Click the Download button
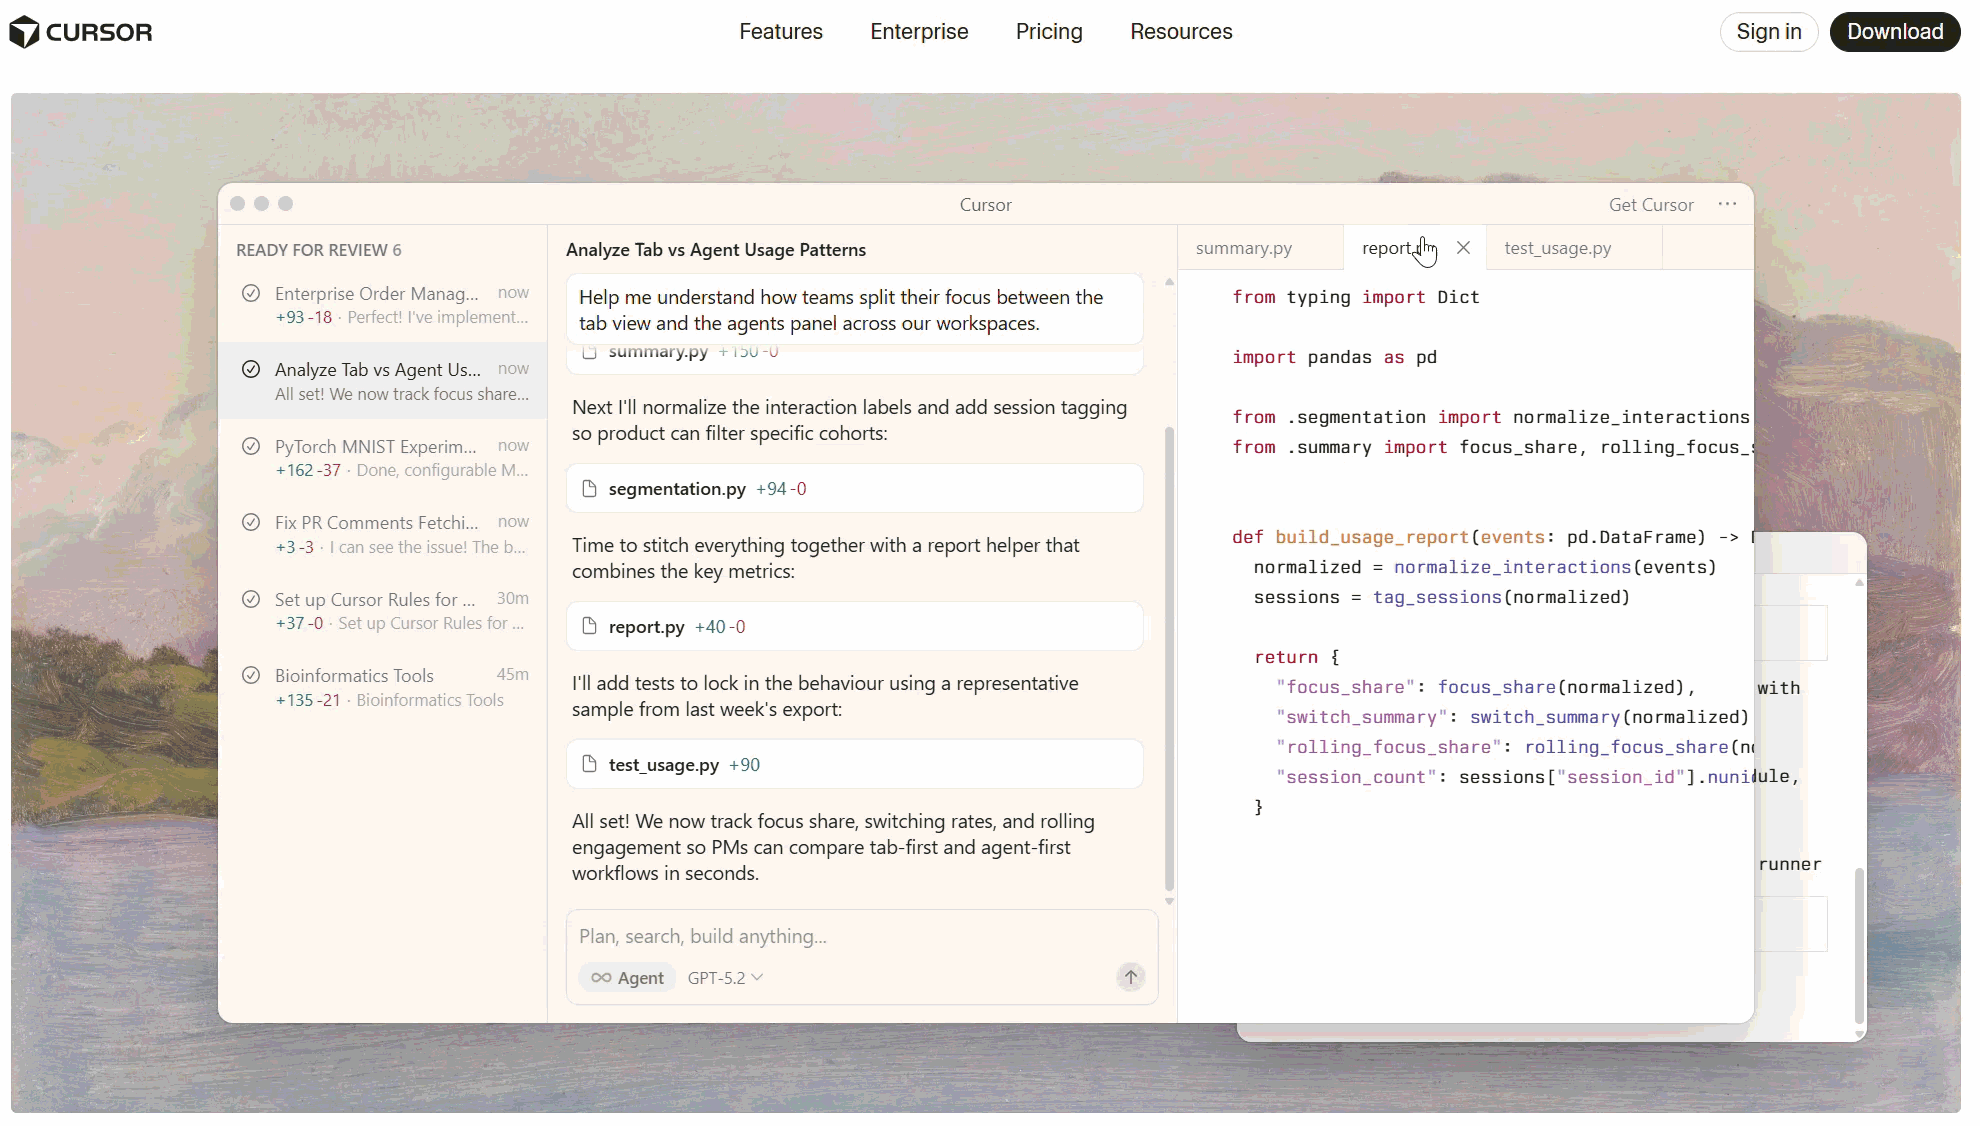This screenshot has width=1980, height=1126. point(1894,32)
